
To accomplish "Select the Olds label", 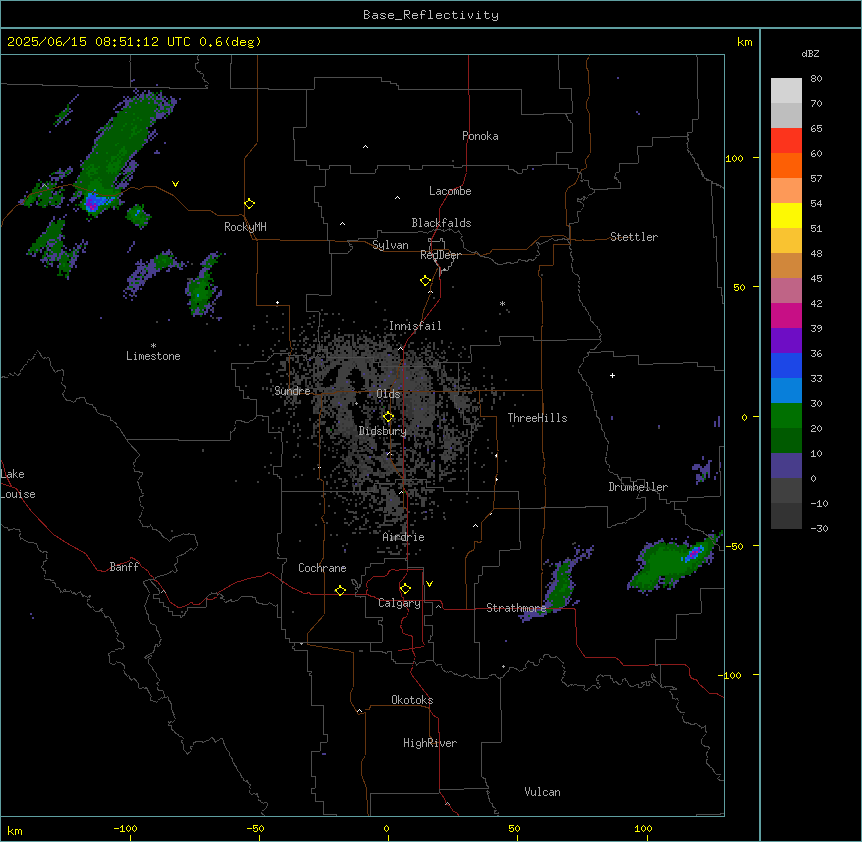I will 388,394.
